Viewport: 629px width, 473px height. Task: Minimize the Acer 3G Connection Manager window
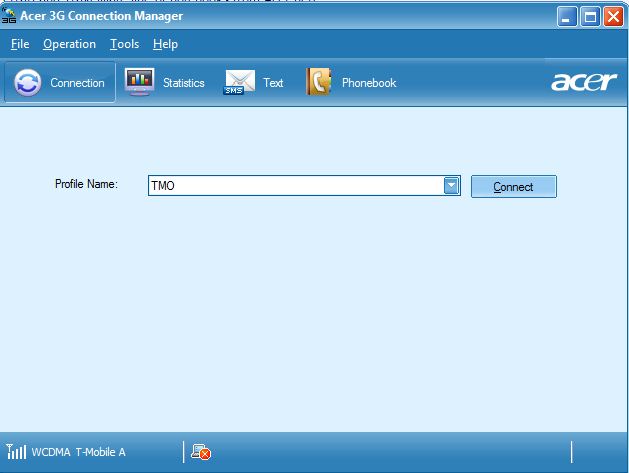(567, 17)
